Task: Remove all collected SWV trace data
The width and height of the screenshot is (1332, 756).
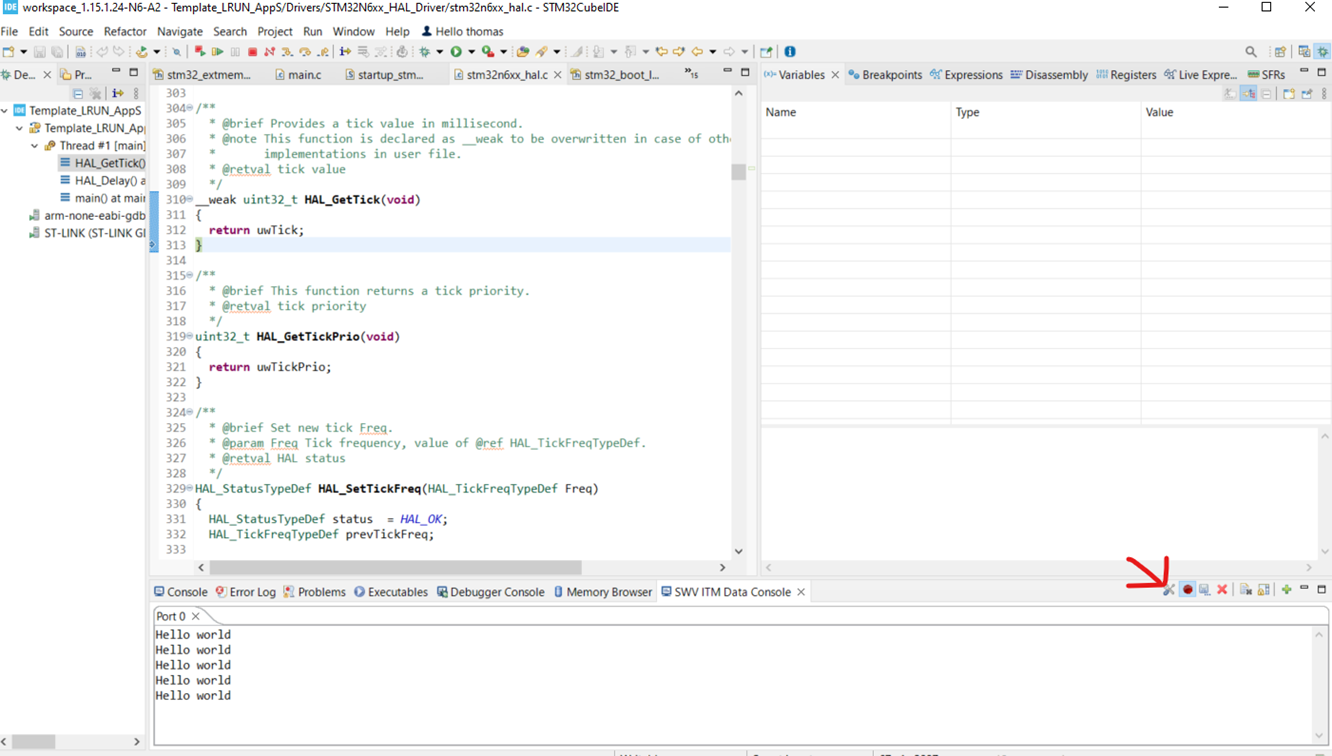Action: [x=1222, y=590]
